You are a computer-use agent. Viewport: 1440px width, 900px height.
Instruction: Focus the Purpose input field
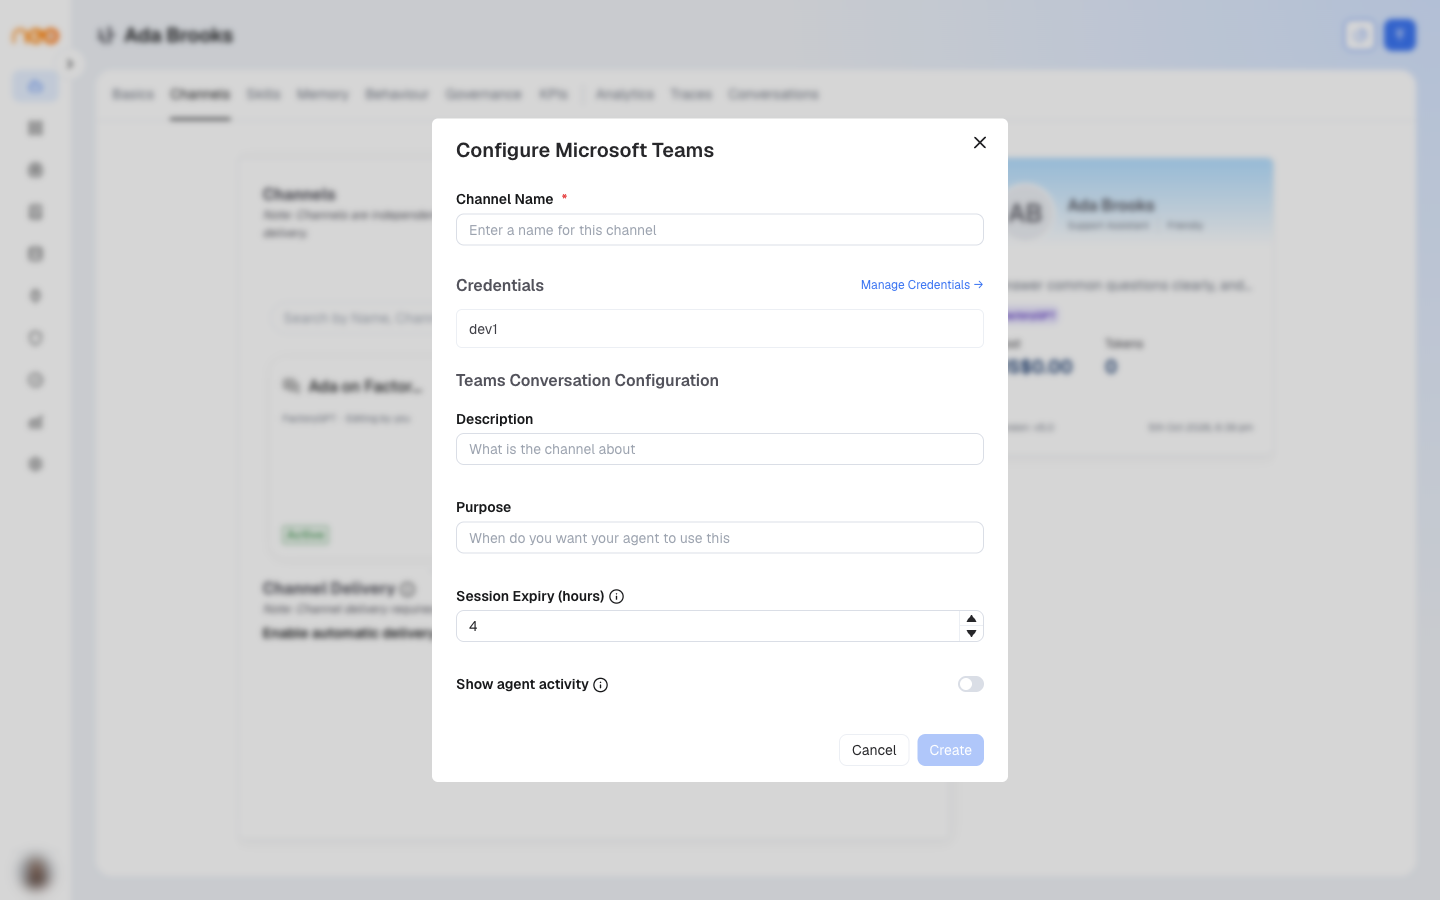(720, 538)
